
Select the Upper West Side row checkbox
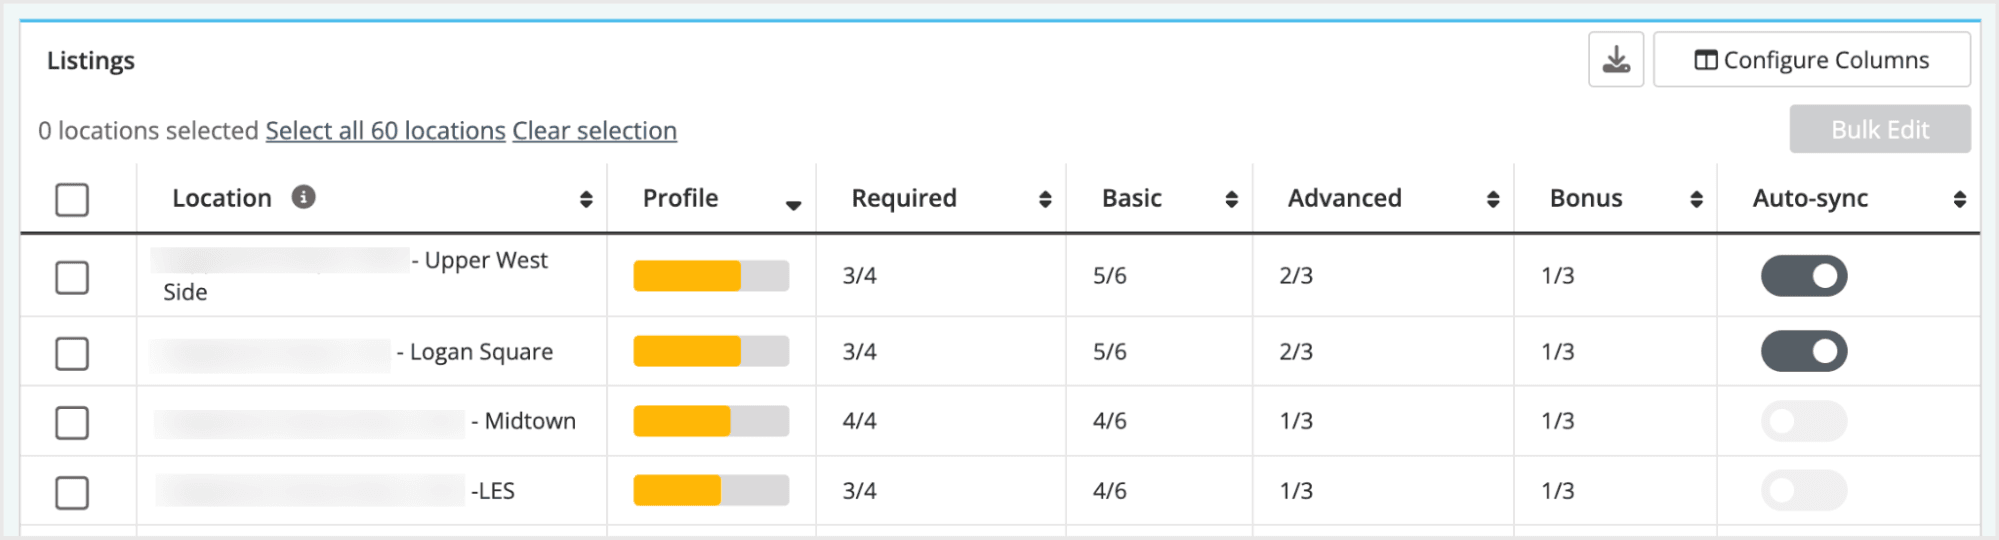[x=72, y=277]
